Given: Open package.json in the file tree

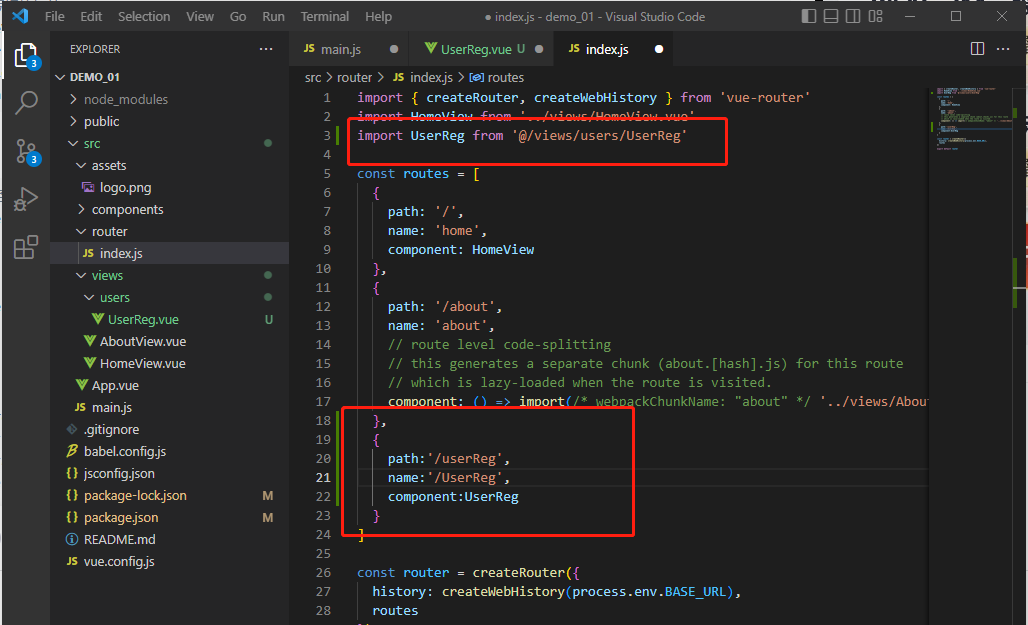Looking at the screenshot, I should coord(120,517).
